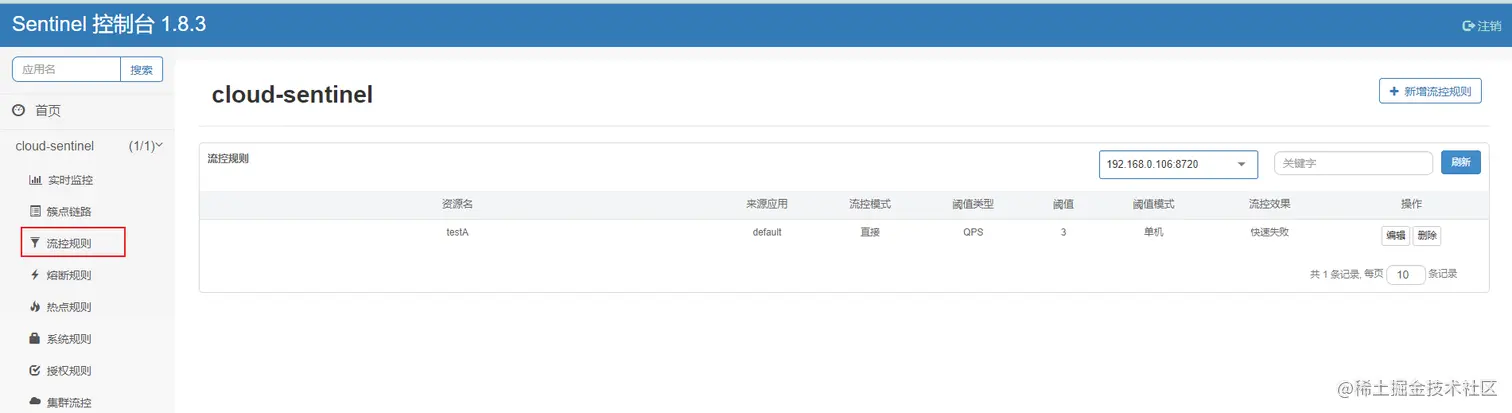The image size is (1512, 413).
Task: Click the cloud icon for 集群流控
Action: pyautogui.click(x=35, y=402)
